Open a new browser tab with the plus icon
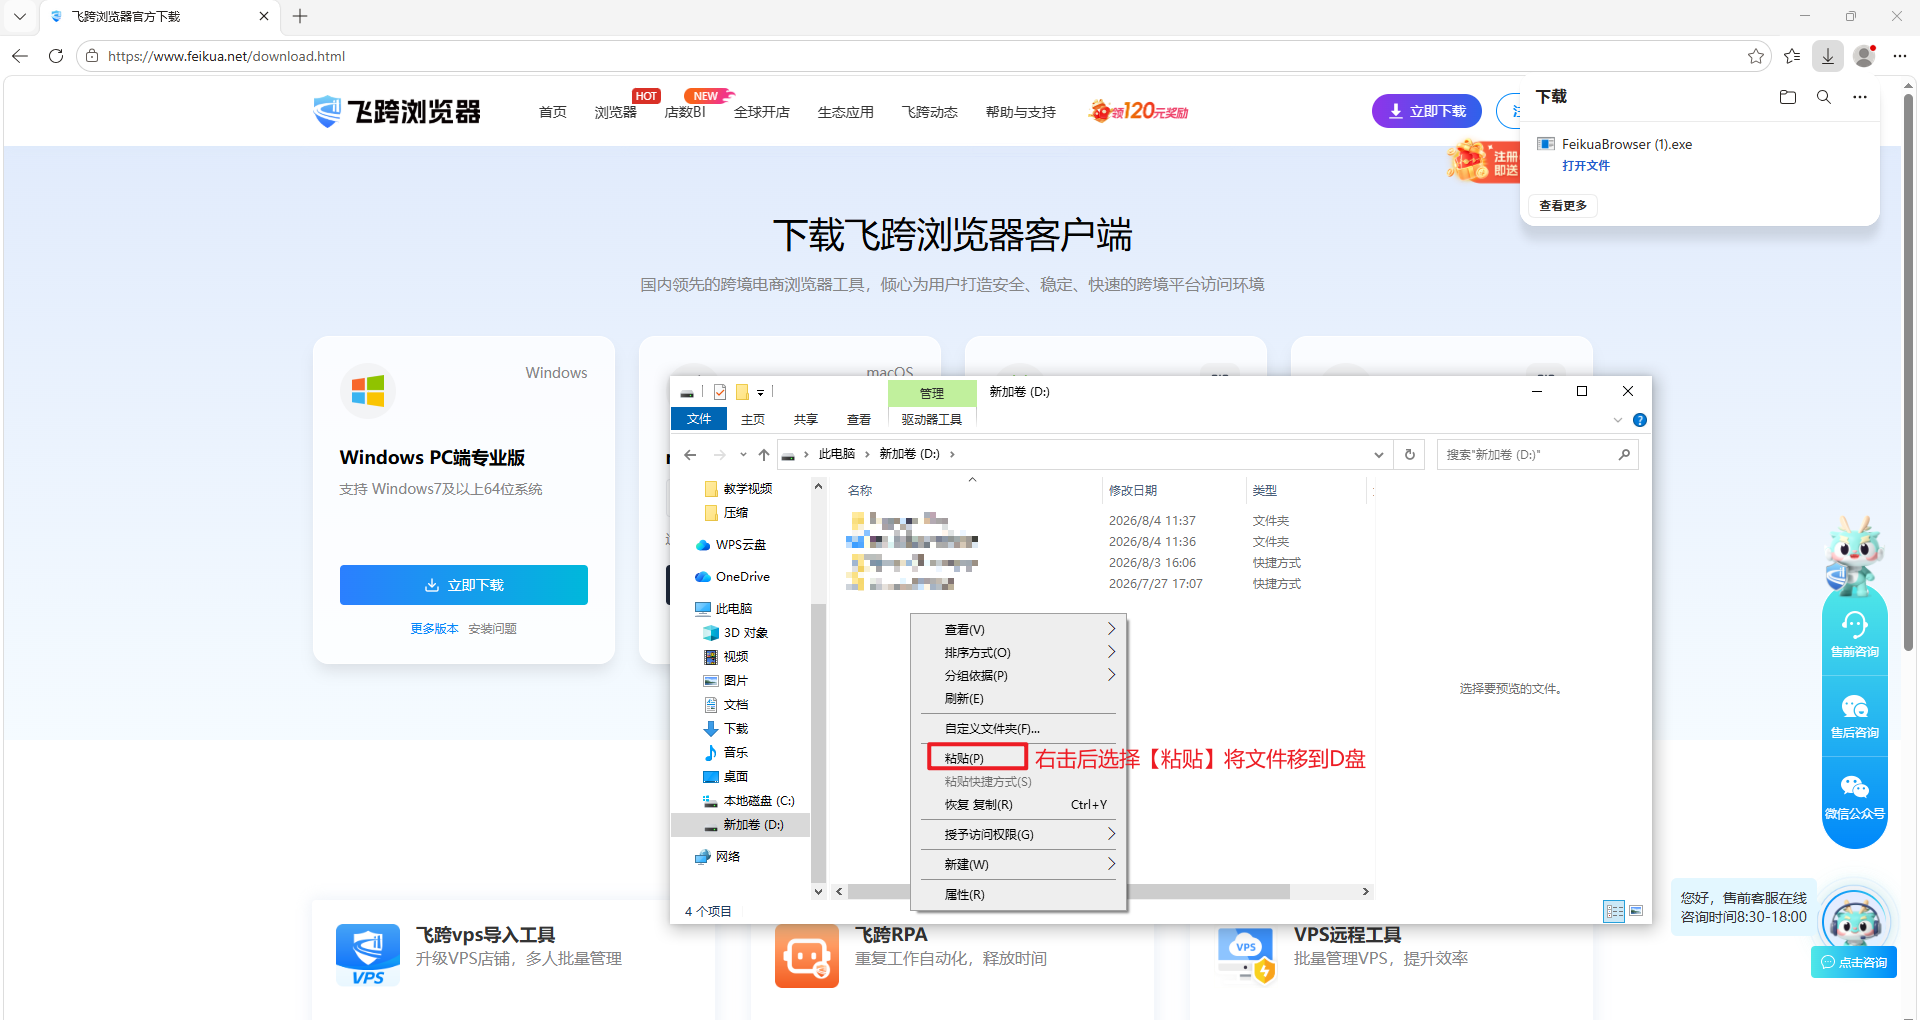This screenshot has height=1020, width=1920. tap(300, 16)
